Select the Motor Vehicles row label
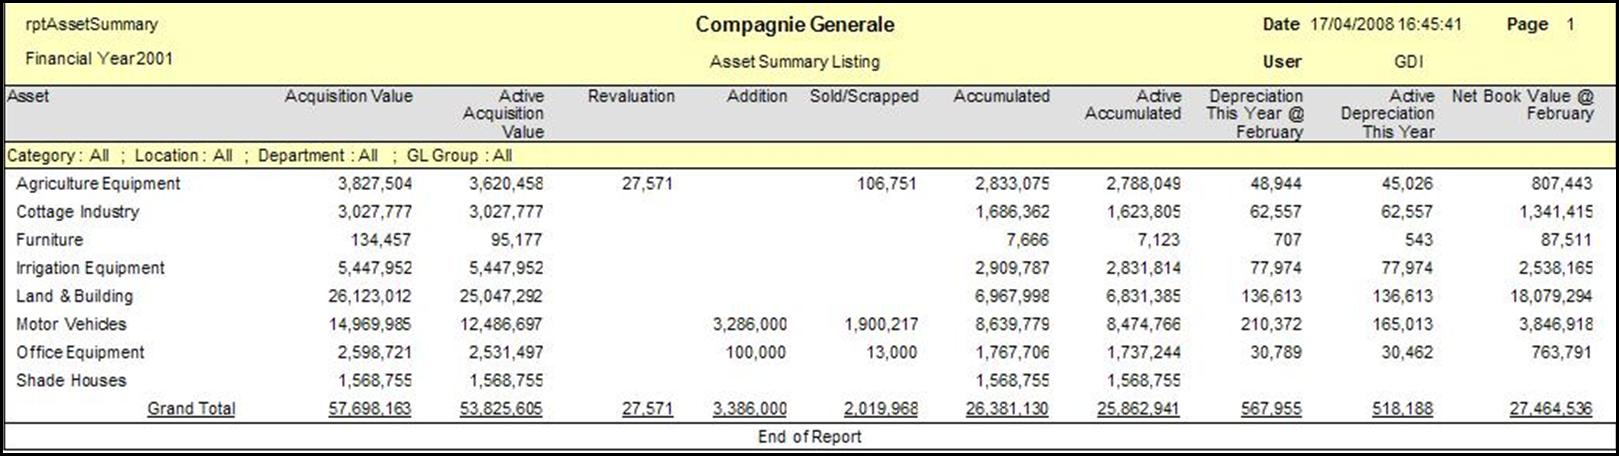The image size is (1619, 456). (x=71, y=324)
